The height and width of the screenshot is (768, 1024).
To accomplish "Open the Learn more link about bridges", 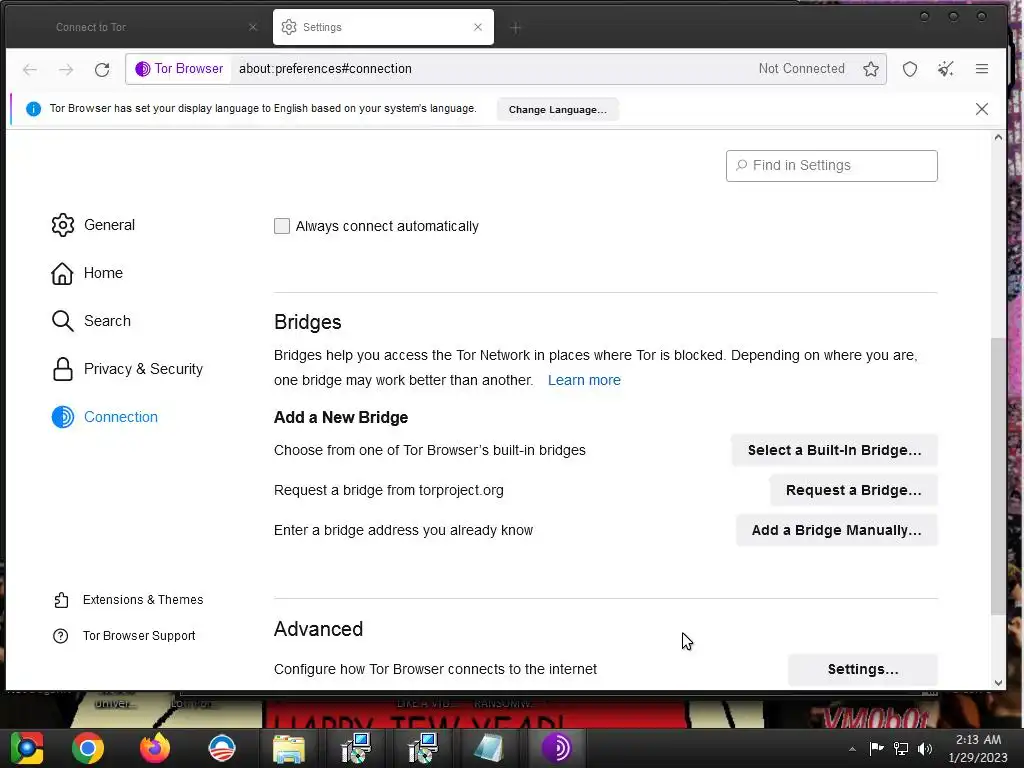I will pos(584,380).
